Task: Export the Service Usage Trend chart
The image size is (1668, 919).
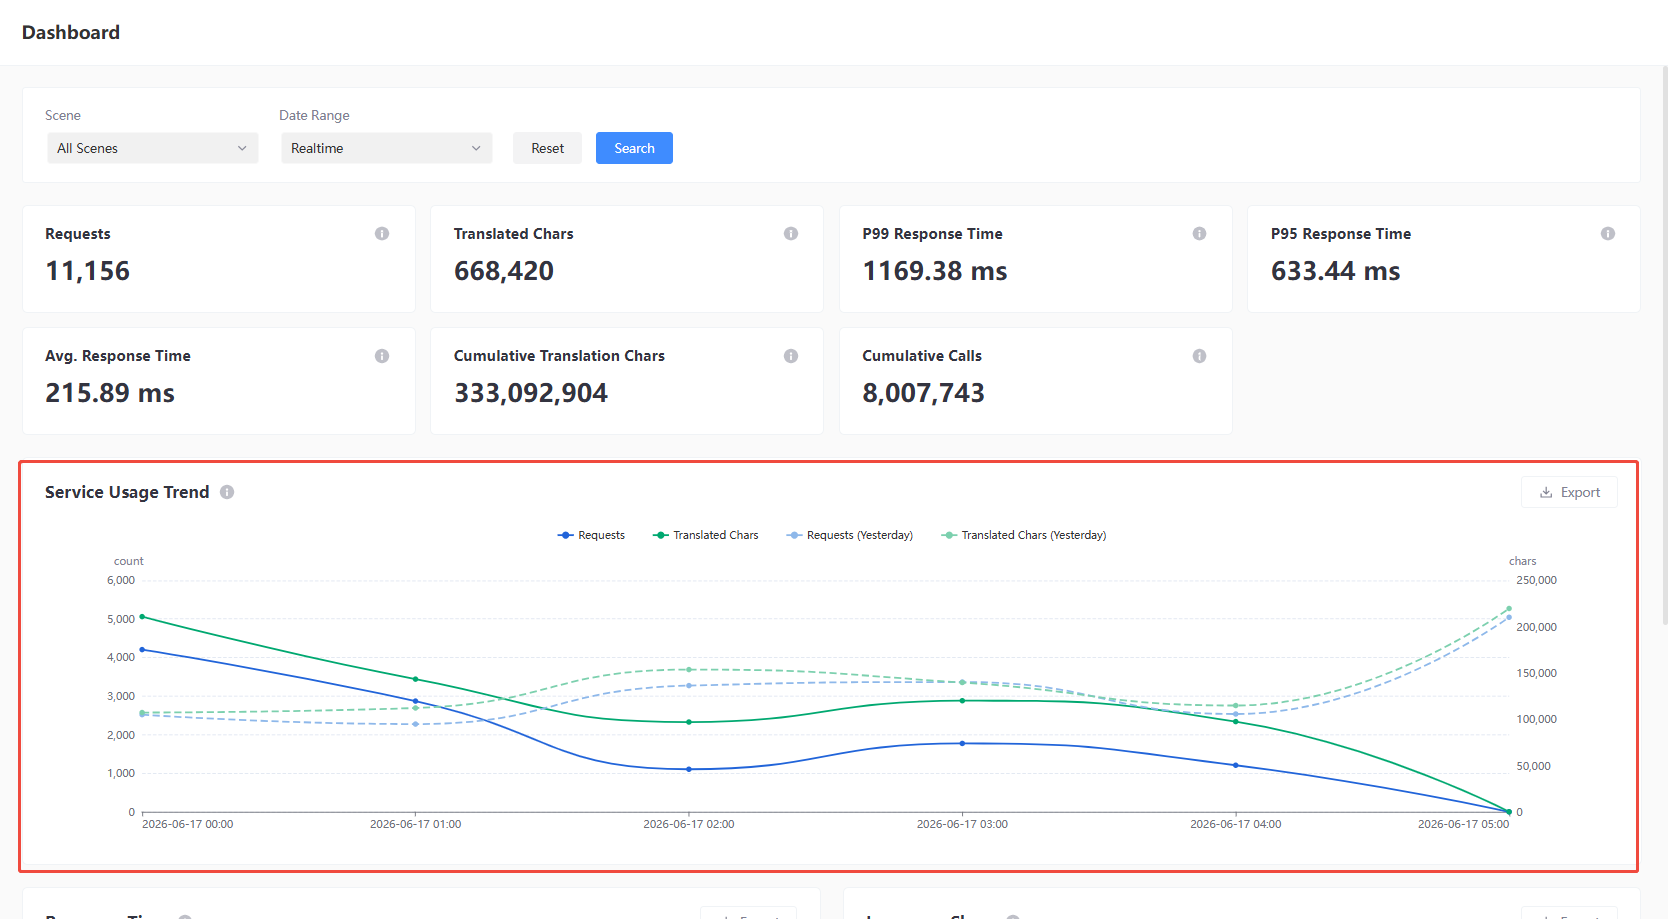Action: tap(1569, 492)
